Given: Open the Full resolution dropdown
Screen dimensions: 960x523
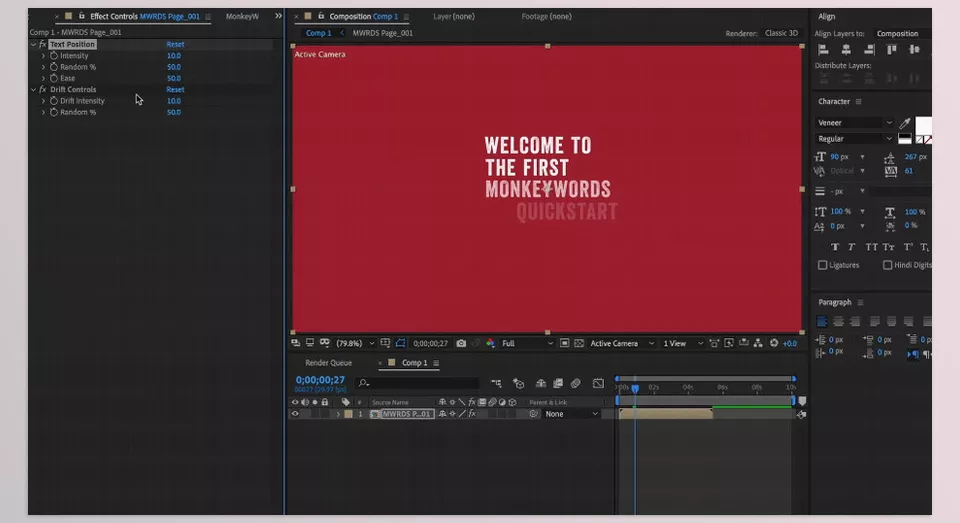Looking at the screenshot, I should pyautogui.click(x=527, y=344).
